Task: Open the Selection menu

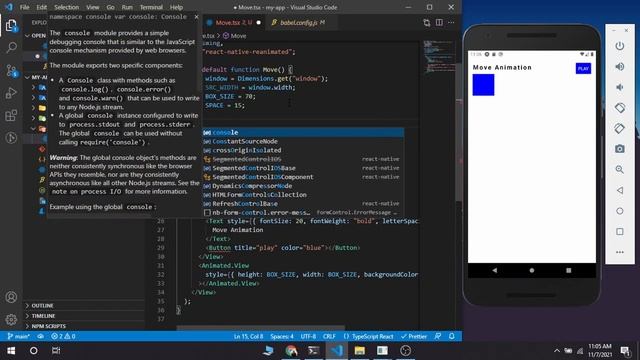Action: pyautogui.click(x=67, y=7)
